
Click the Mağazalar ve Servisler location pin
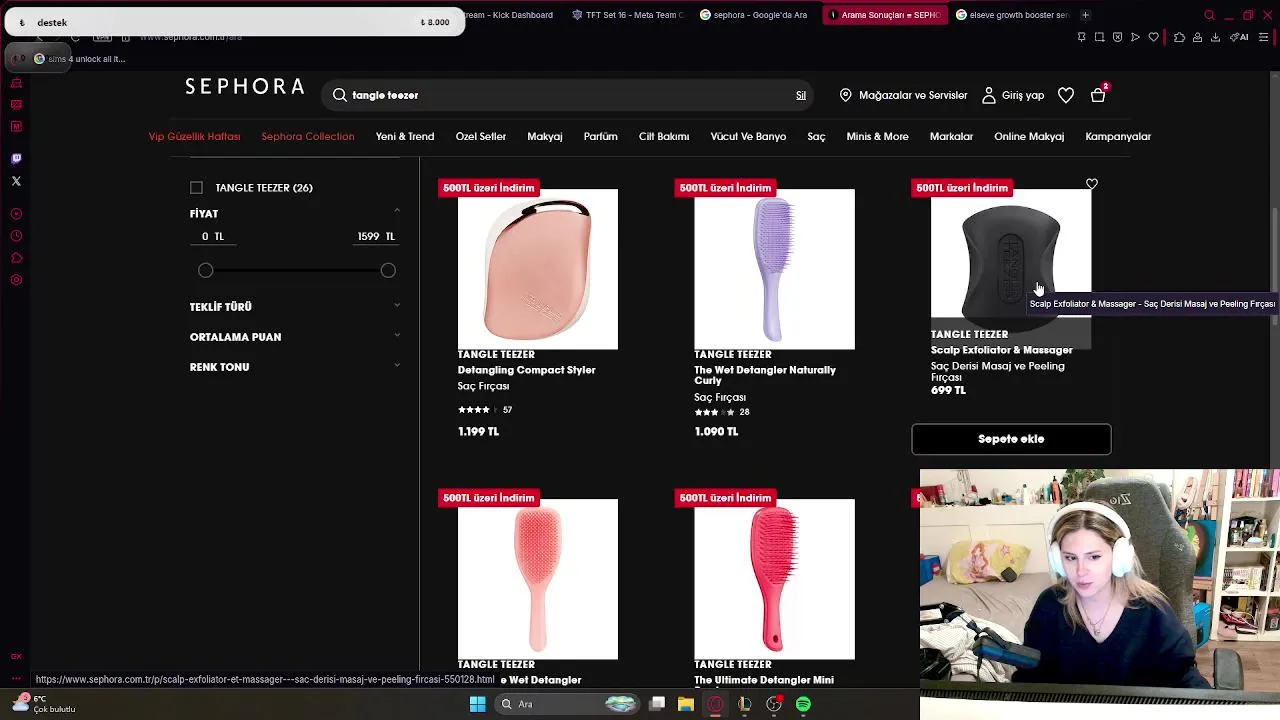(846, 95)
